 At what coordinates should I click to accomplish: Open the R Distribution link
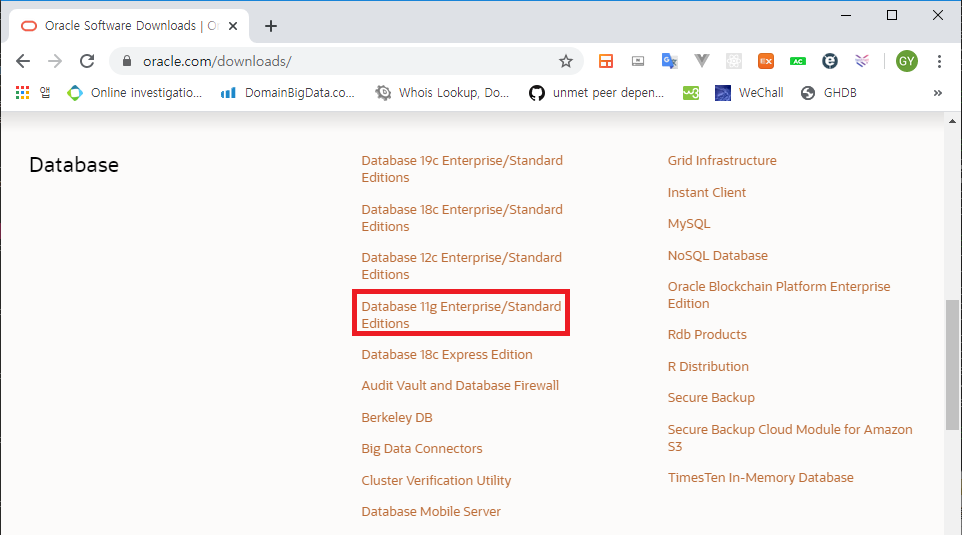(x=708, y=366)
